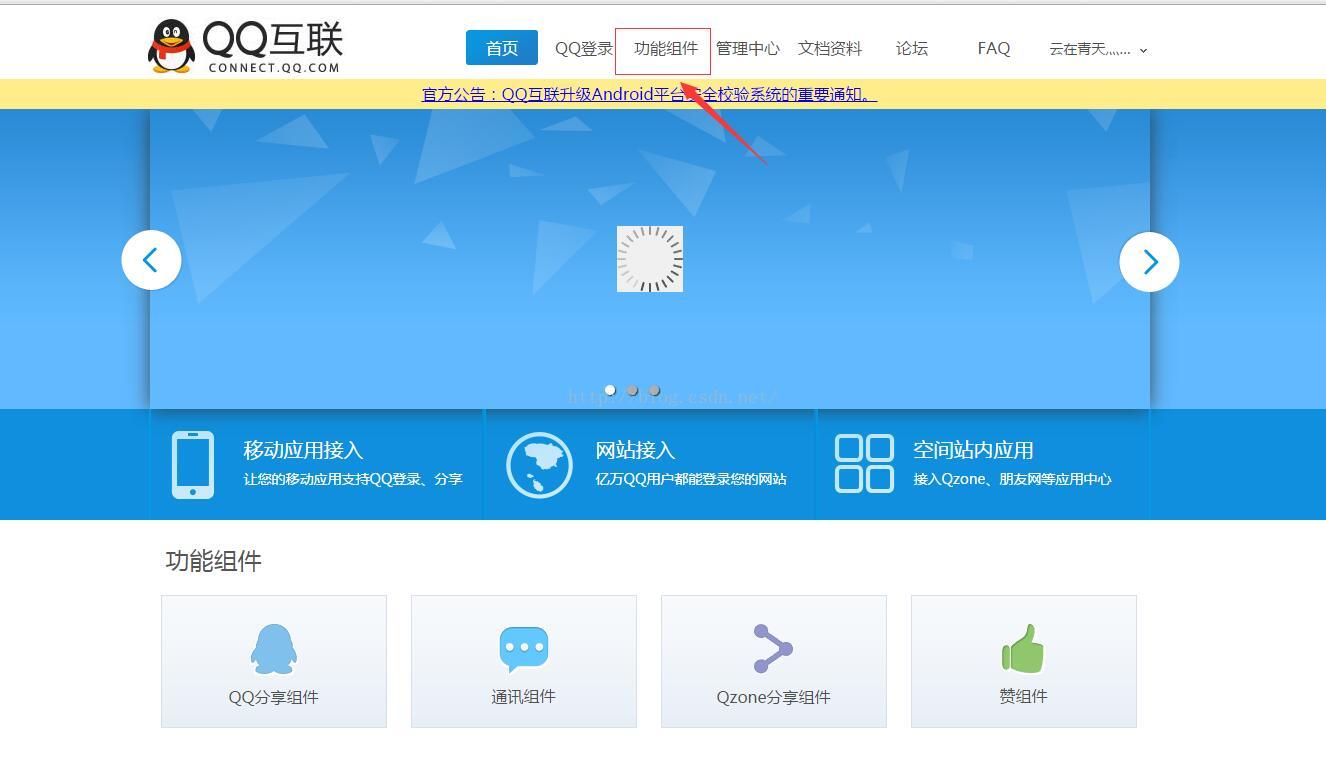Click the globe website access icon
The image size is (1326, 773).
(x=539, y=464)
